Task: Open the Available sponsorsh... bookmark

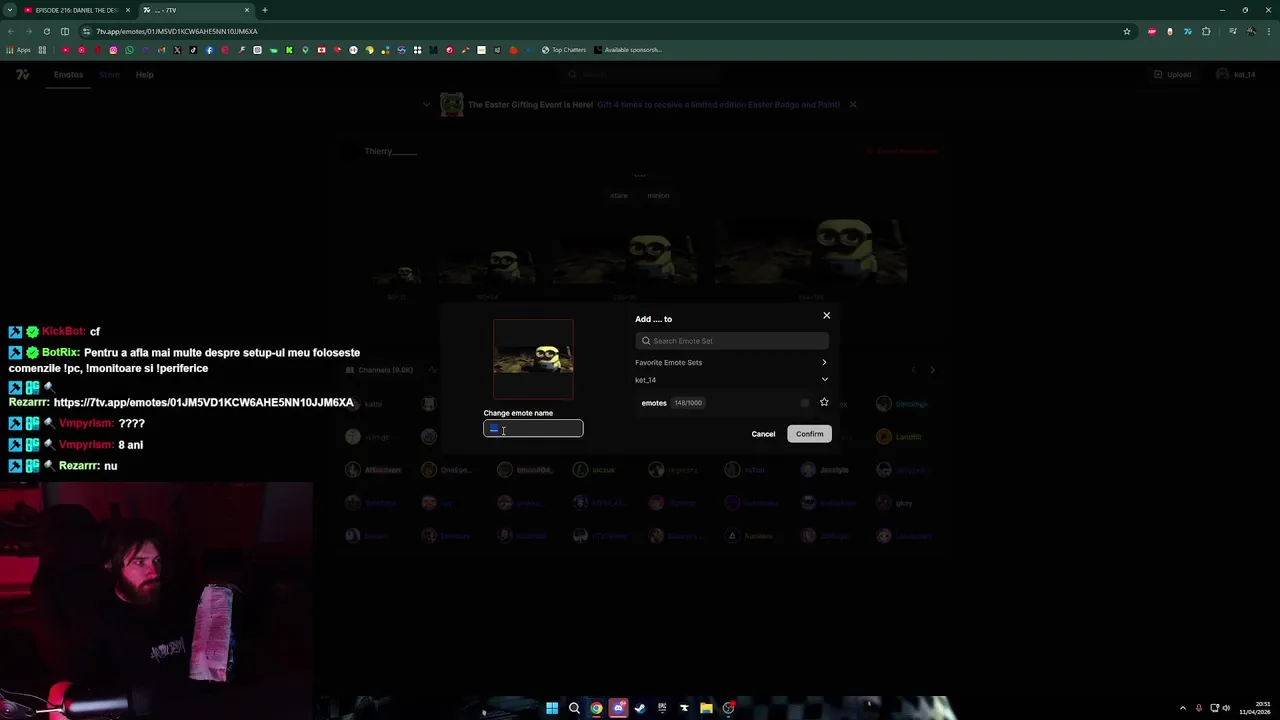Action: tap(628, 50)
